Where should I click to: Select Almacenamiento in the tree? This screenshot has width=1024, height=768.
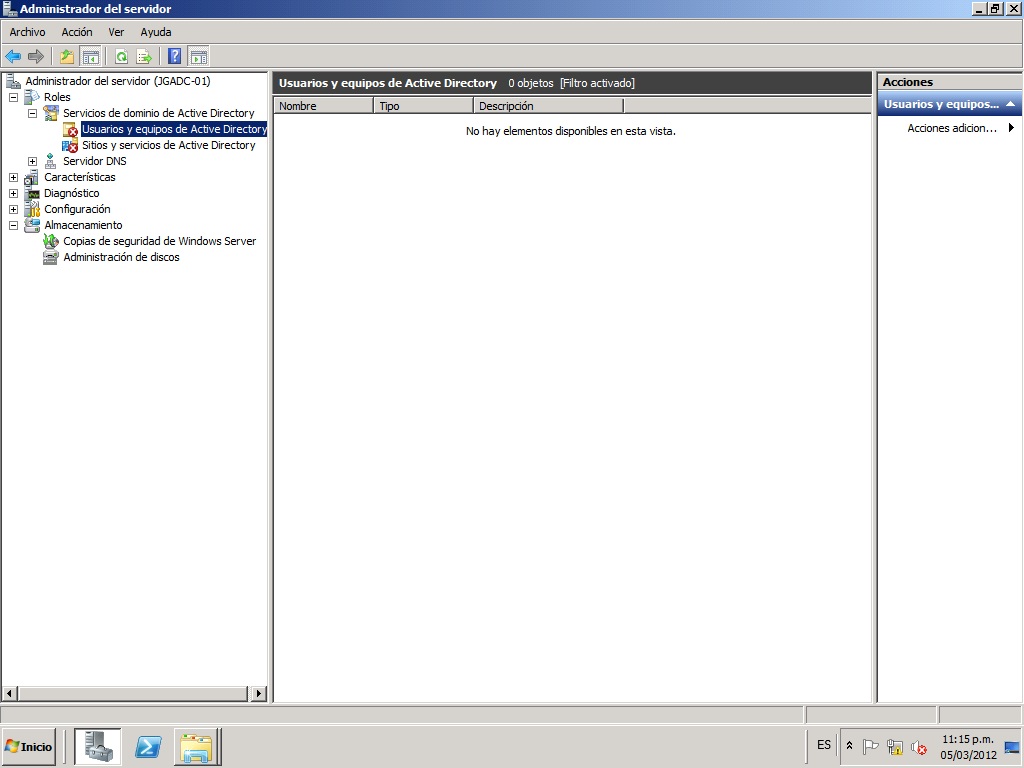(83, 225)
